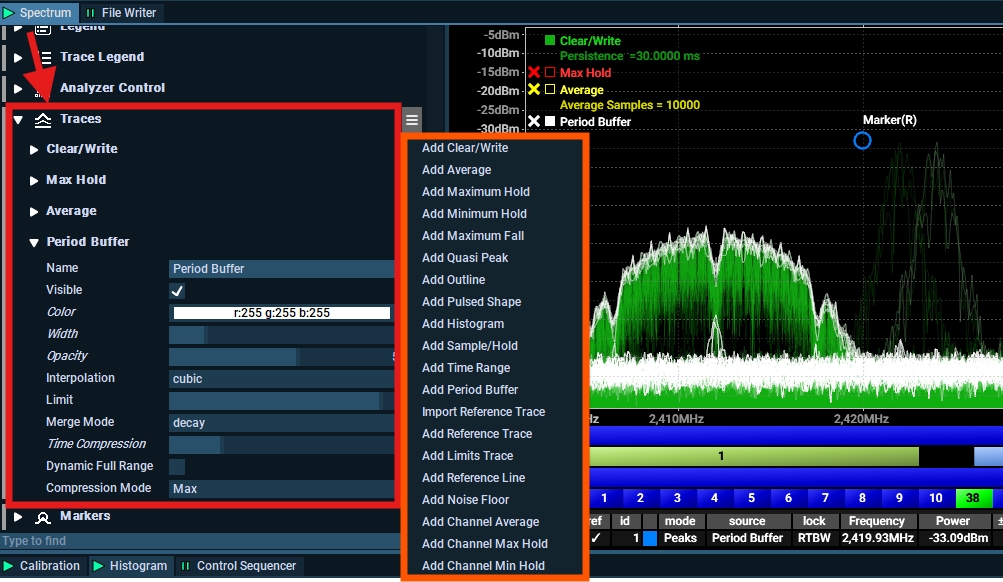
Task: Collapse the Period Buffer trace section
Action: pos(35,243)
